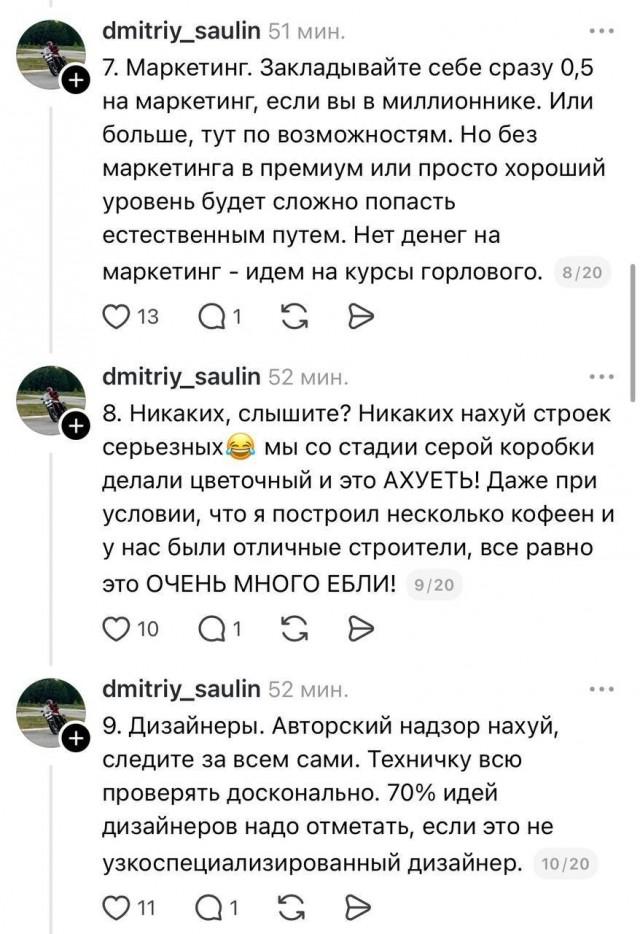Open replies on the Маркетинг post
Screen dimensions: 640x934
[212, 318]
